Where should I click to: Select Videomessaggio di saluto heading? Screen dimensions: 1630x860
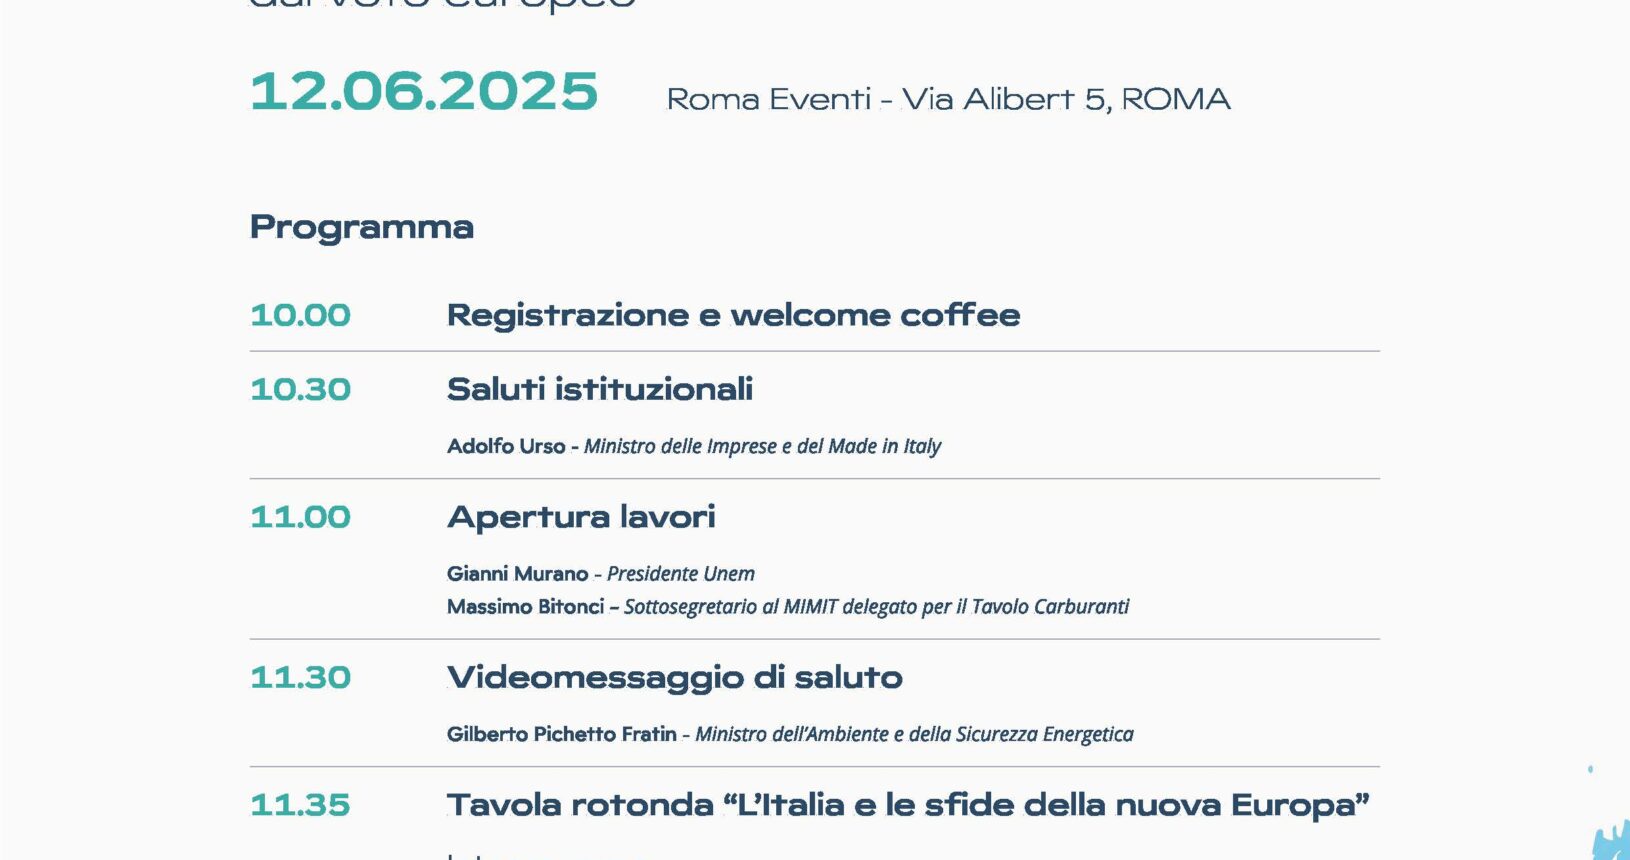click(x=675, y=677)
